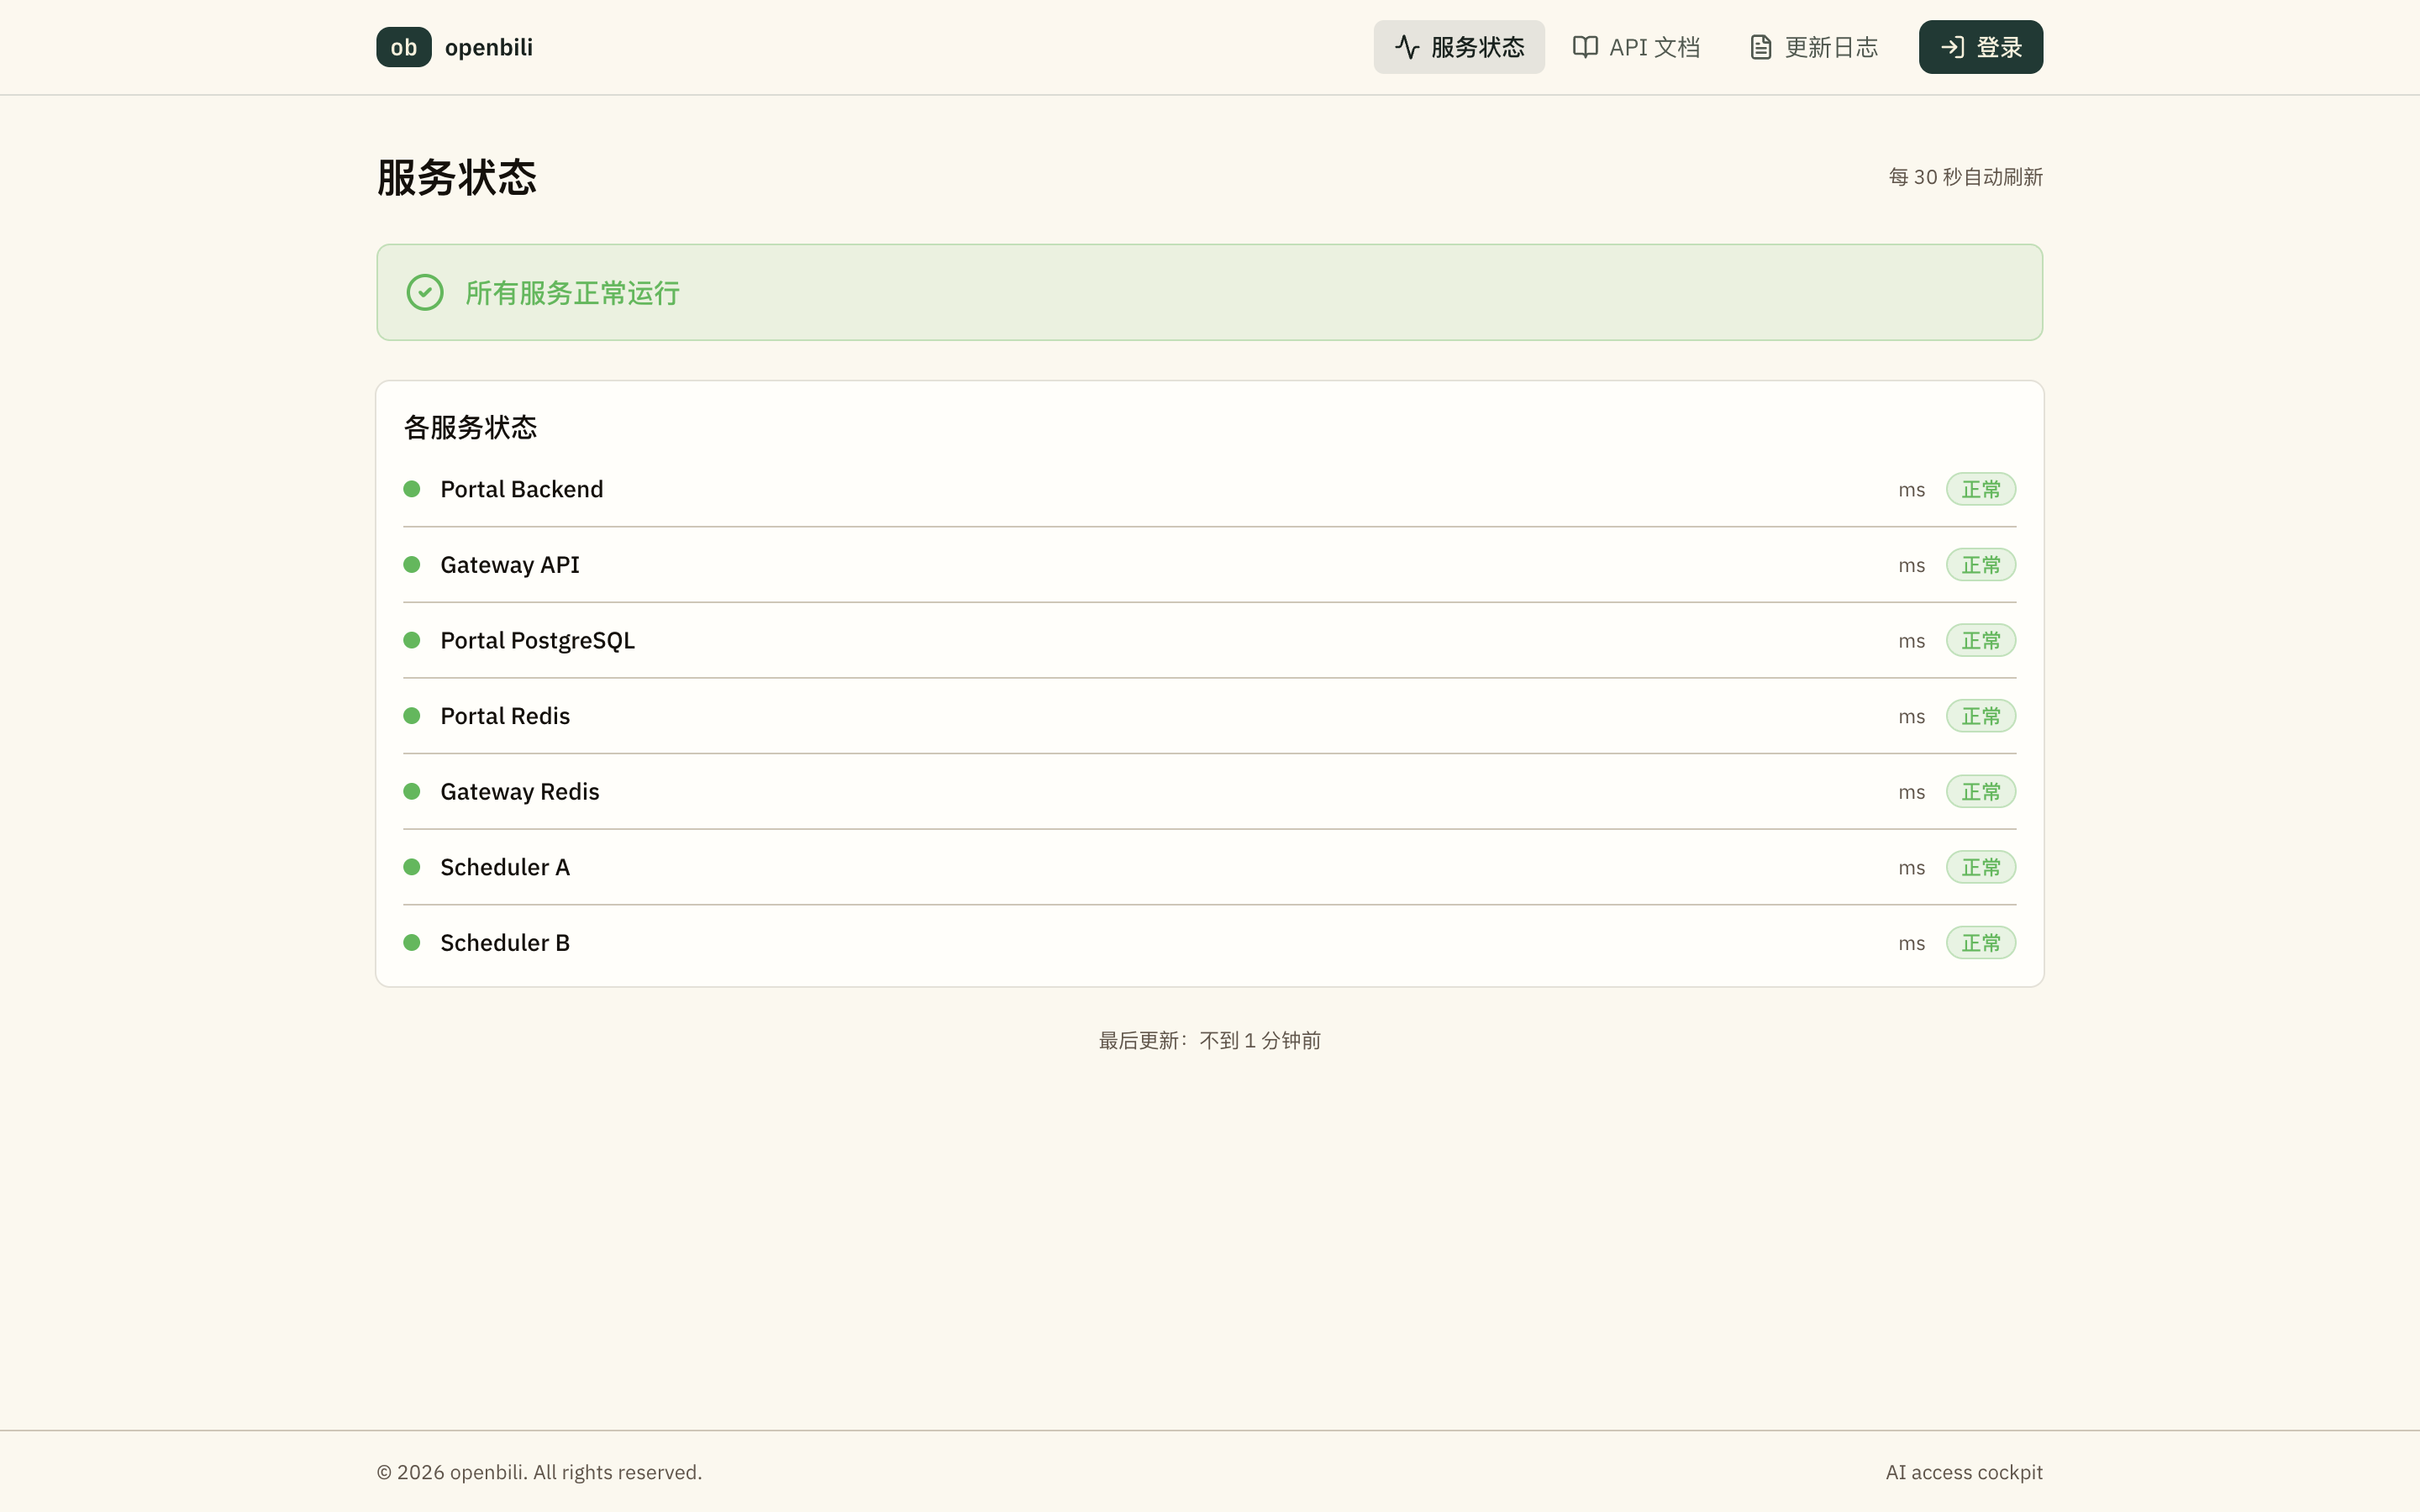The height and width of the screenshot is (1512, 2420).
Task: Open the API 文档 tab
Action: click(x=1636, y=47)
